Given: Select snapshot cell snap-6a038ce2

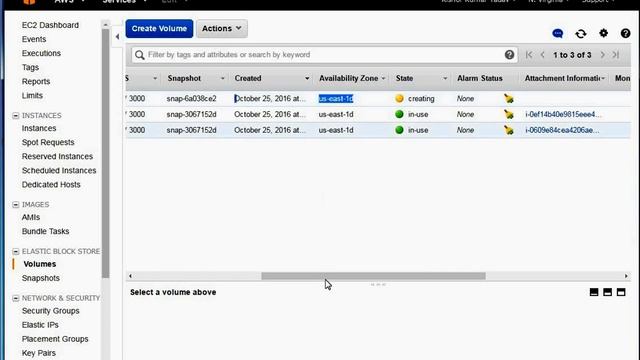Looking at the screenshot, I should coord(191,99).
